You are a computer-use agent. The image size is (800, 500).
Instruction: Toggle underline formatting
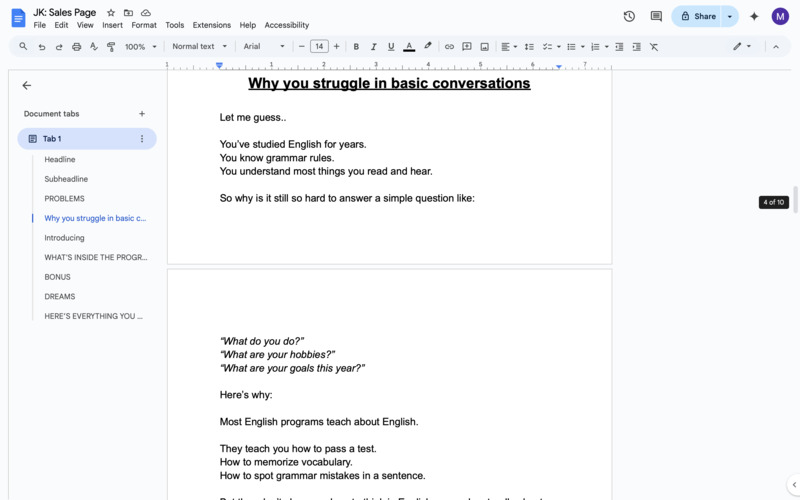pyautogui.click(x=391, y=47)
